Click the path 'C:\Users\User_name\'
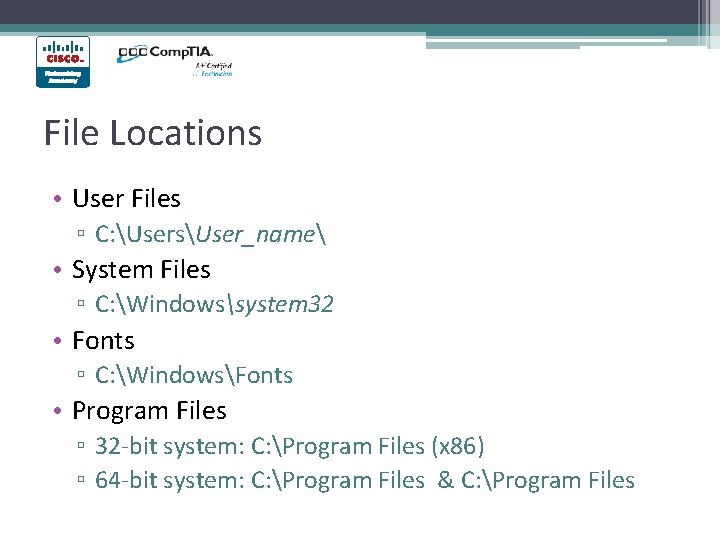The width and height of the screenshot is (720, 540). pos(210,234)
